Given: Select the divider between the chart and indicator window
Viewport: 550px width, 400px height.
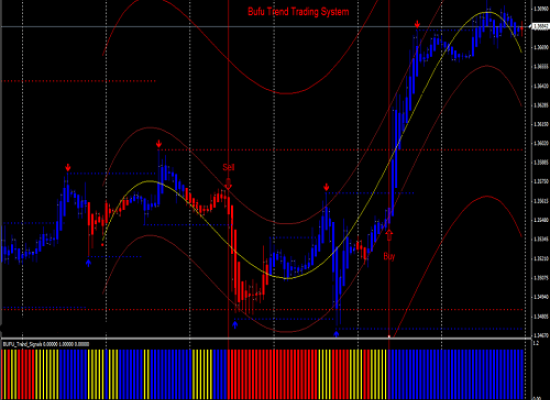Looking at the screenshot, I should click(267, 339).
